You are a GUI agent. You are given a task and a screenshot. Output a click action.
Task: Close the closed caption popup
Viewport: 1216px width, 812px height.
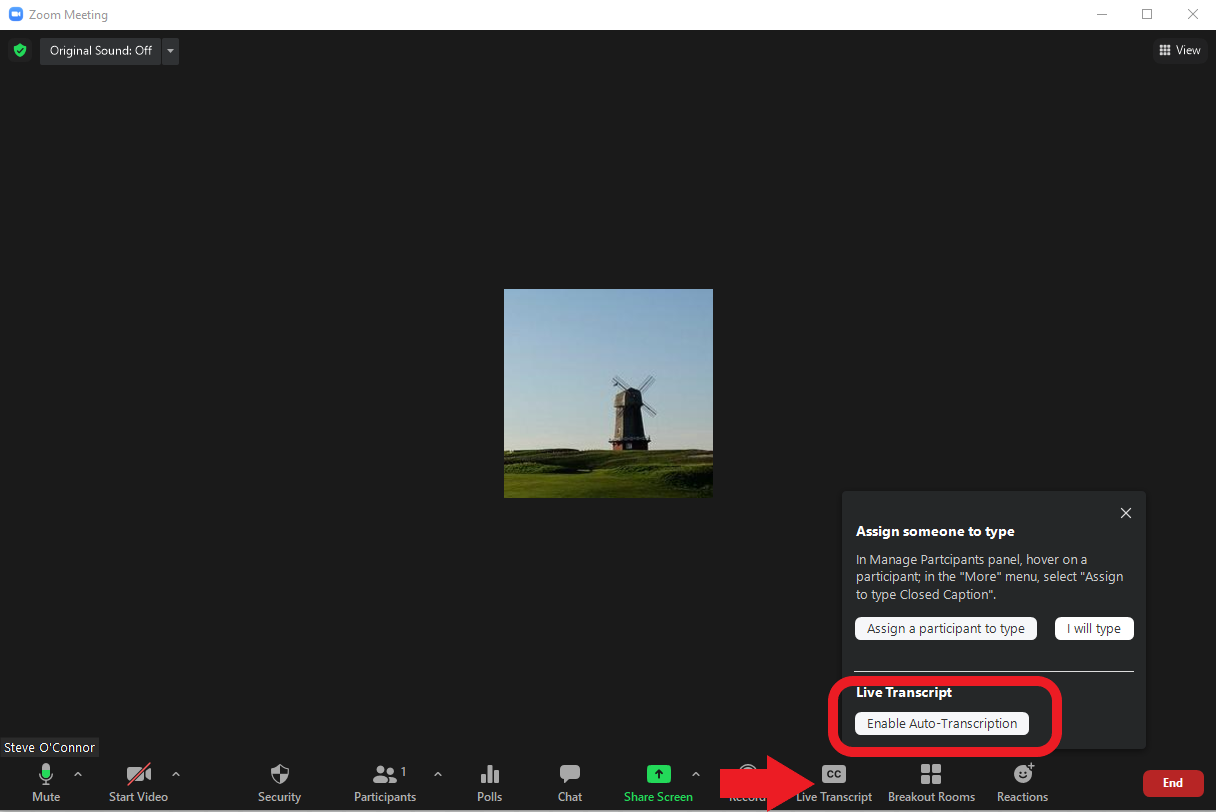tap(1125, 513)
